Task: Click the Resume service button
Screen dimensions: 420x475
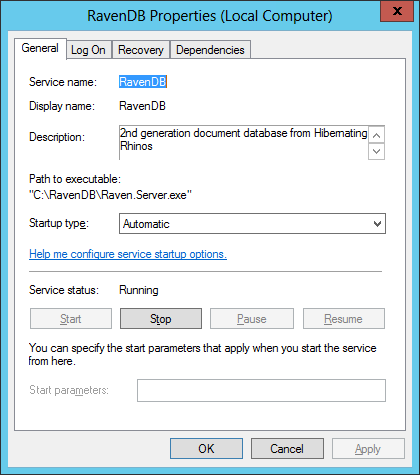Action: click(344, 319)
